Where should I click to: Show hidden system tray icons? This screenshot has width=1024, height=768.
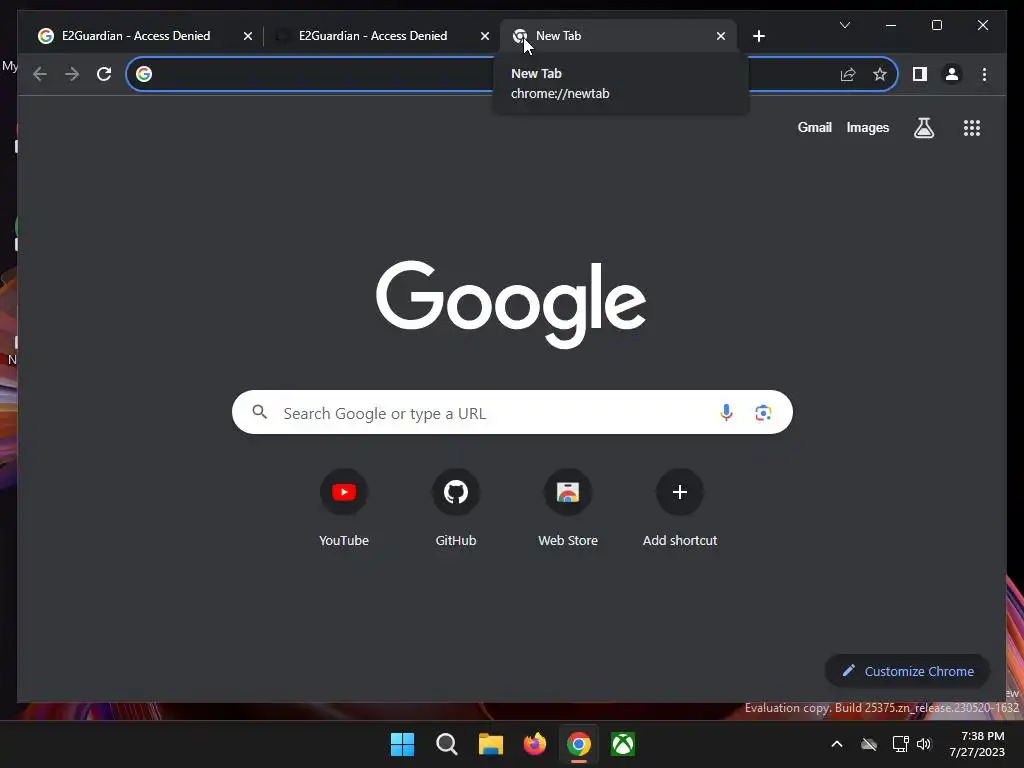click(837, 744)
